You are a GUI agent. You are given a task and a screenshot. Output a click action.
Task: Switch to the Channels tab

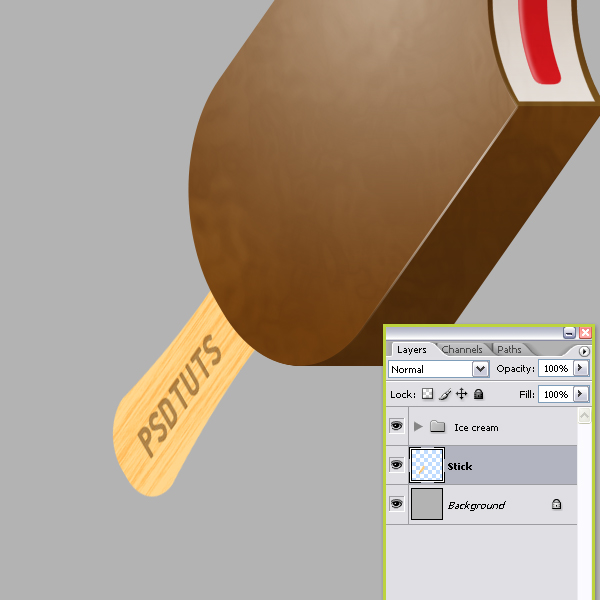pyautogui.click(x=462, y=349)
